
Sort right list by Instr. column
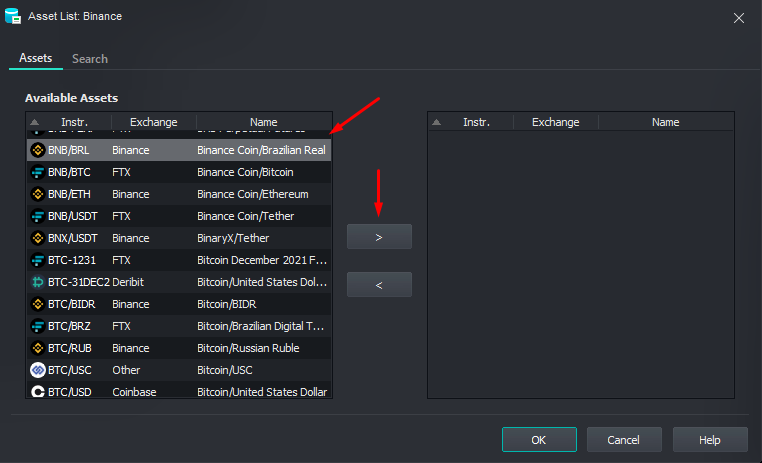pos(477,122)
